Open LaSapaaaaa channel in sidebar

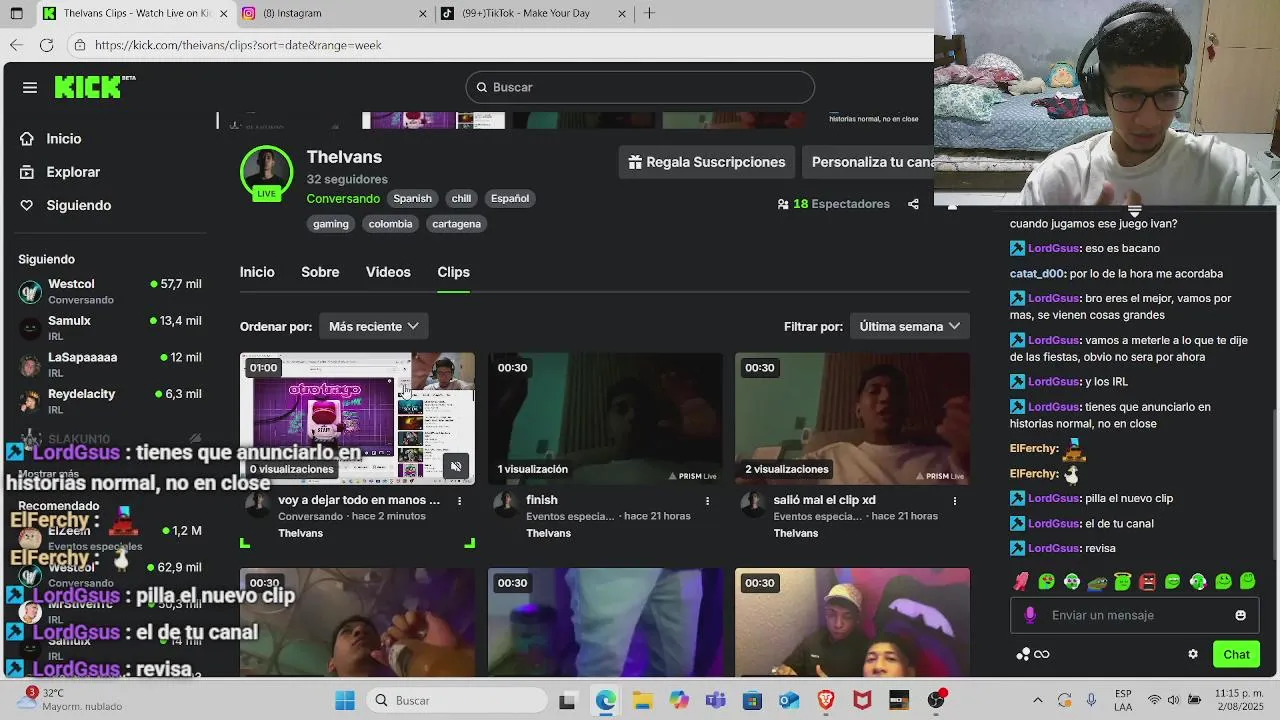point(110,364)
